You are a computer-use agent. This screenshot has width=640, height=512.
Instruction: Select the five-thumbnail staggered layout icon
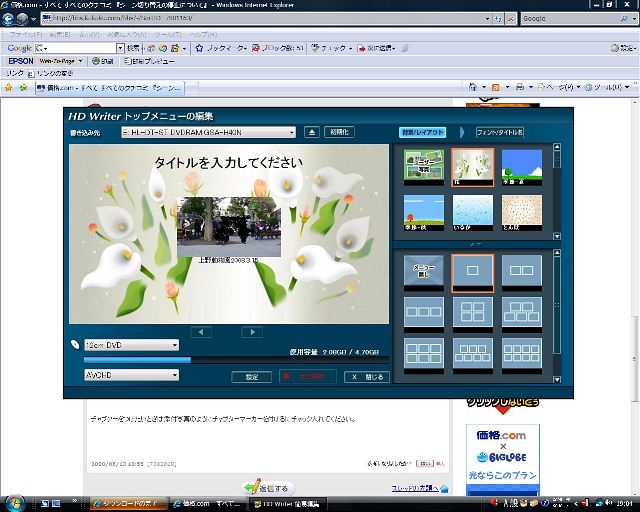coord(522,314)
